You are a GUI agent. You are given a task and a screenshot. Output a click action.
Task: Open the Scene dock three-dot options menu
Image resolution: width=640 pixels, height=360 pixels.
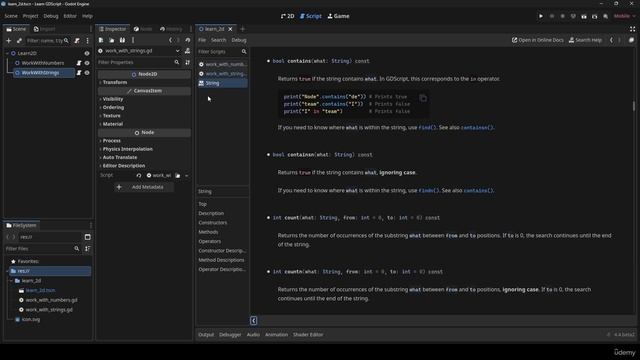[87, 40]
